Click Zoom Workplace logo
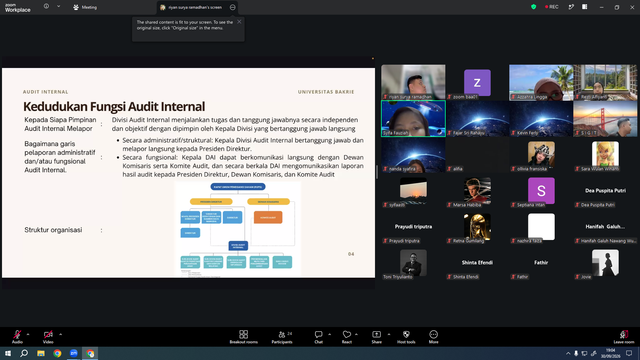The height and width of the screenshot is (360, 640). click(x=18, y=7)
